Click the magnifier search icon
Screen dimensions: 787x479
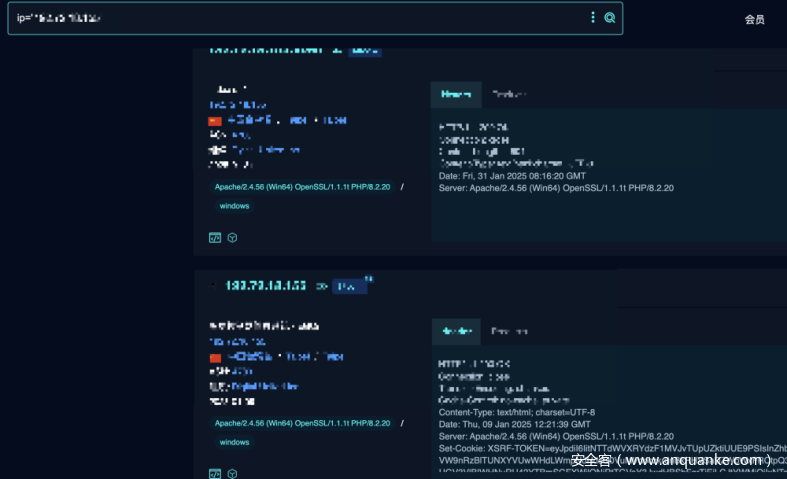tap(610, 18)
